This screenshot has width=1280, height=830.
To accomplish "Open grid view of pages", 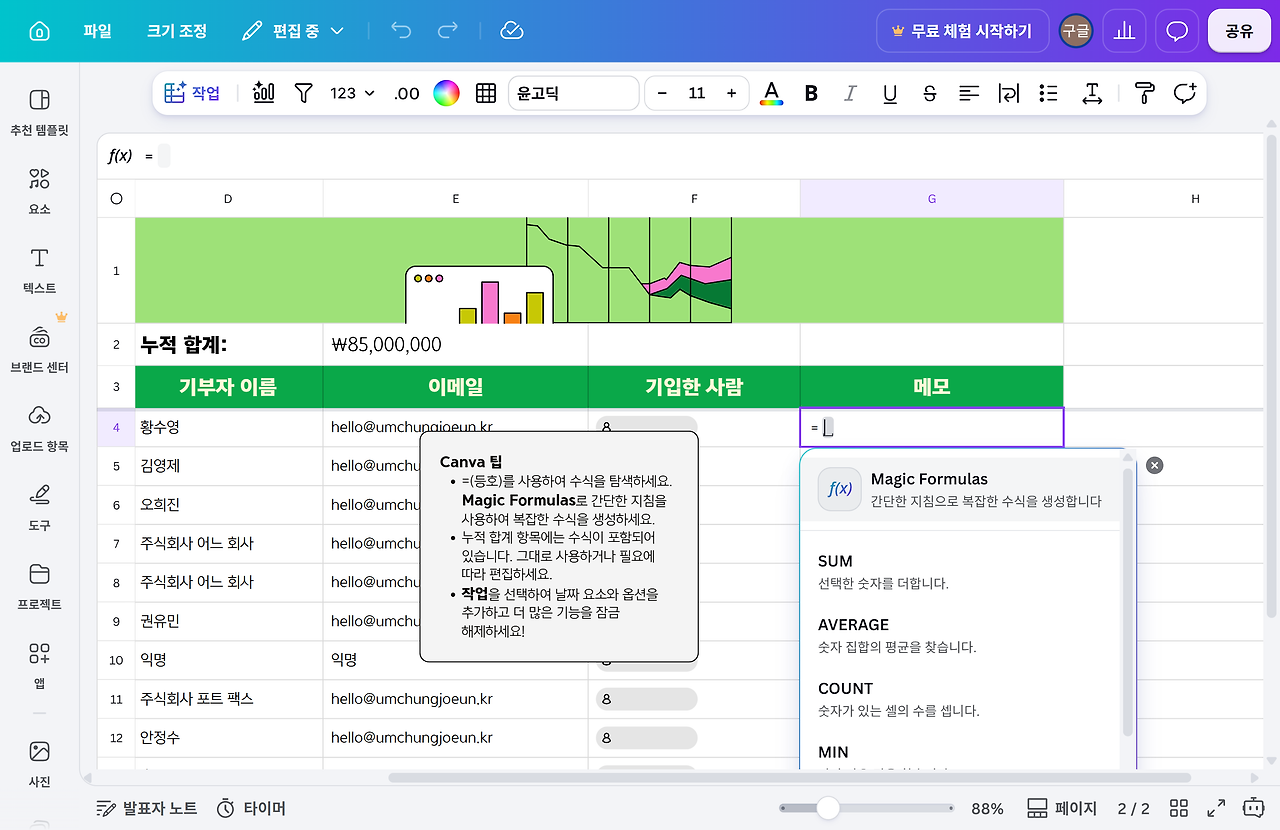I will point(1179,808).
